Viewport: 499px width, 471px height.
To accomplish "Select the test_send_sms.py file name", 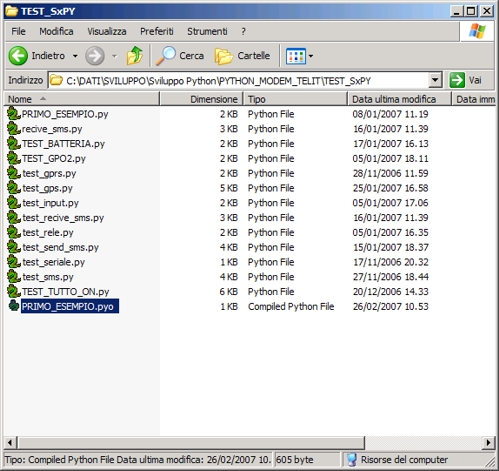I will point(61,247).
